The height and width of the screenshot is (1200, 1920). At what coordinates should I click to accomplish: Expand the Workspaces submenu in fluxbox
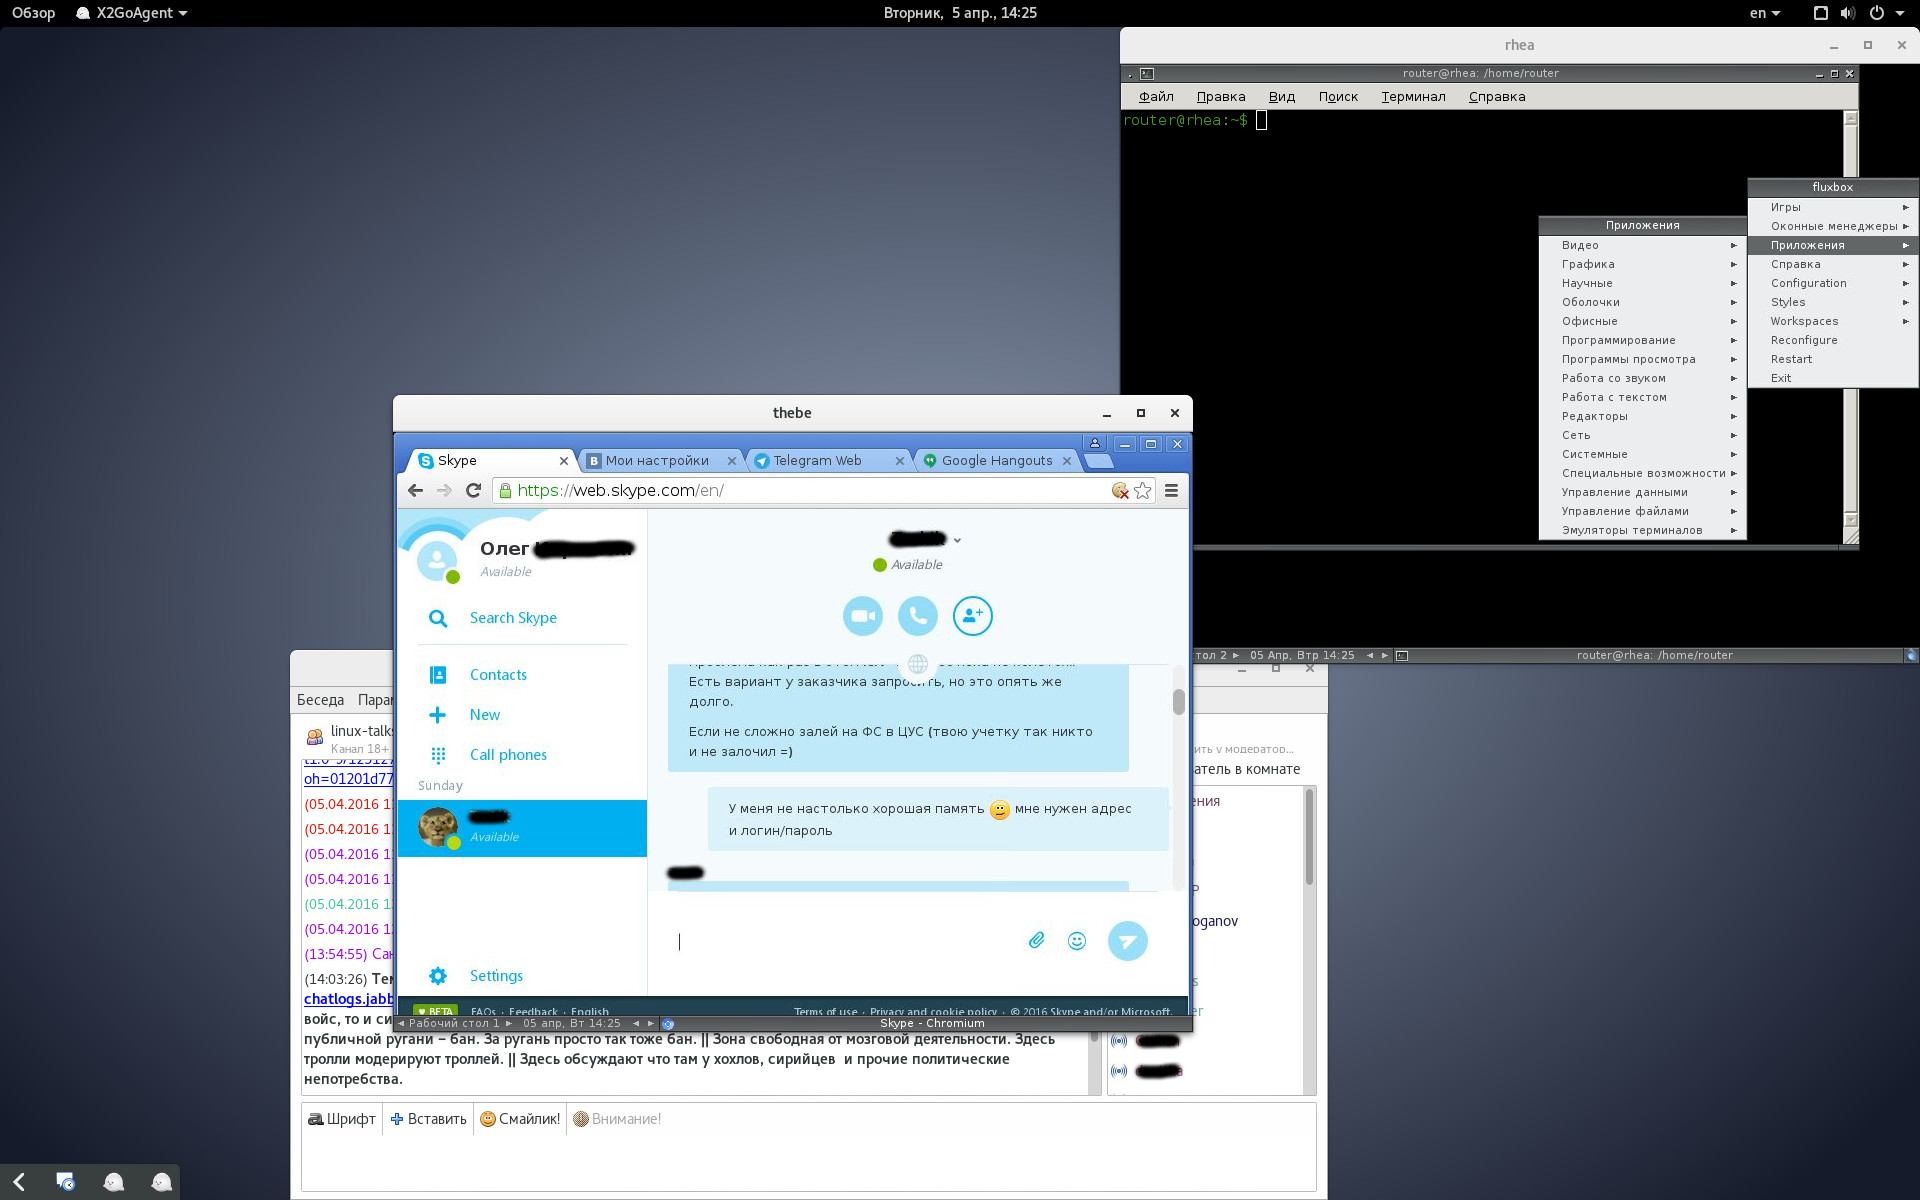[1833, 321]
